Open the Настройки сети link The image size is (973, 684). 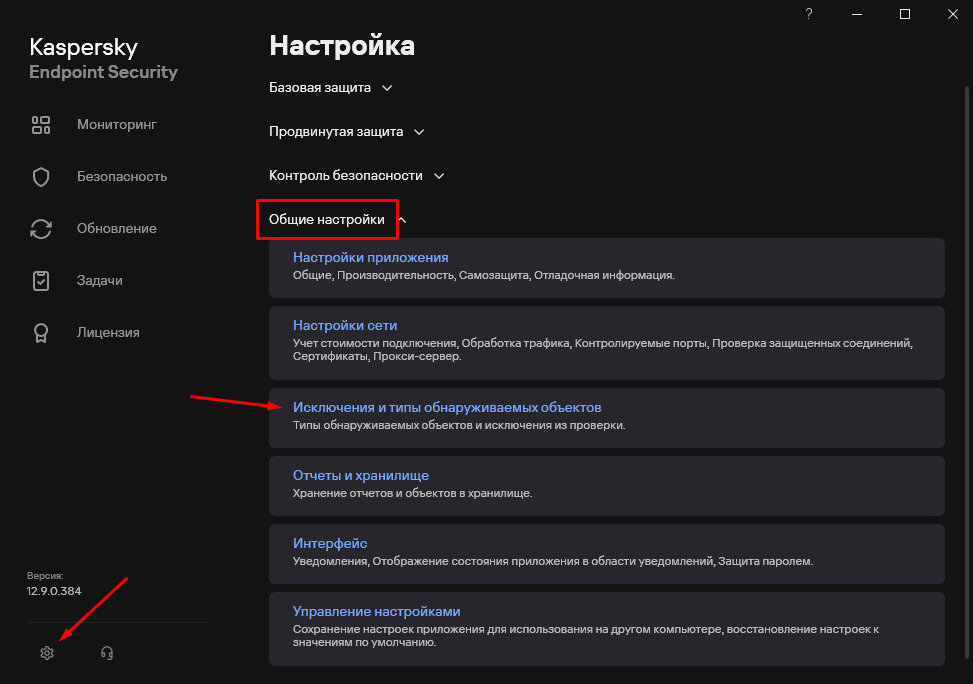(345, 326)
